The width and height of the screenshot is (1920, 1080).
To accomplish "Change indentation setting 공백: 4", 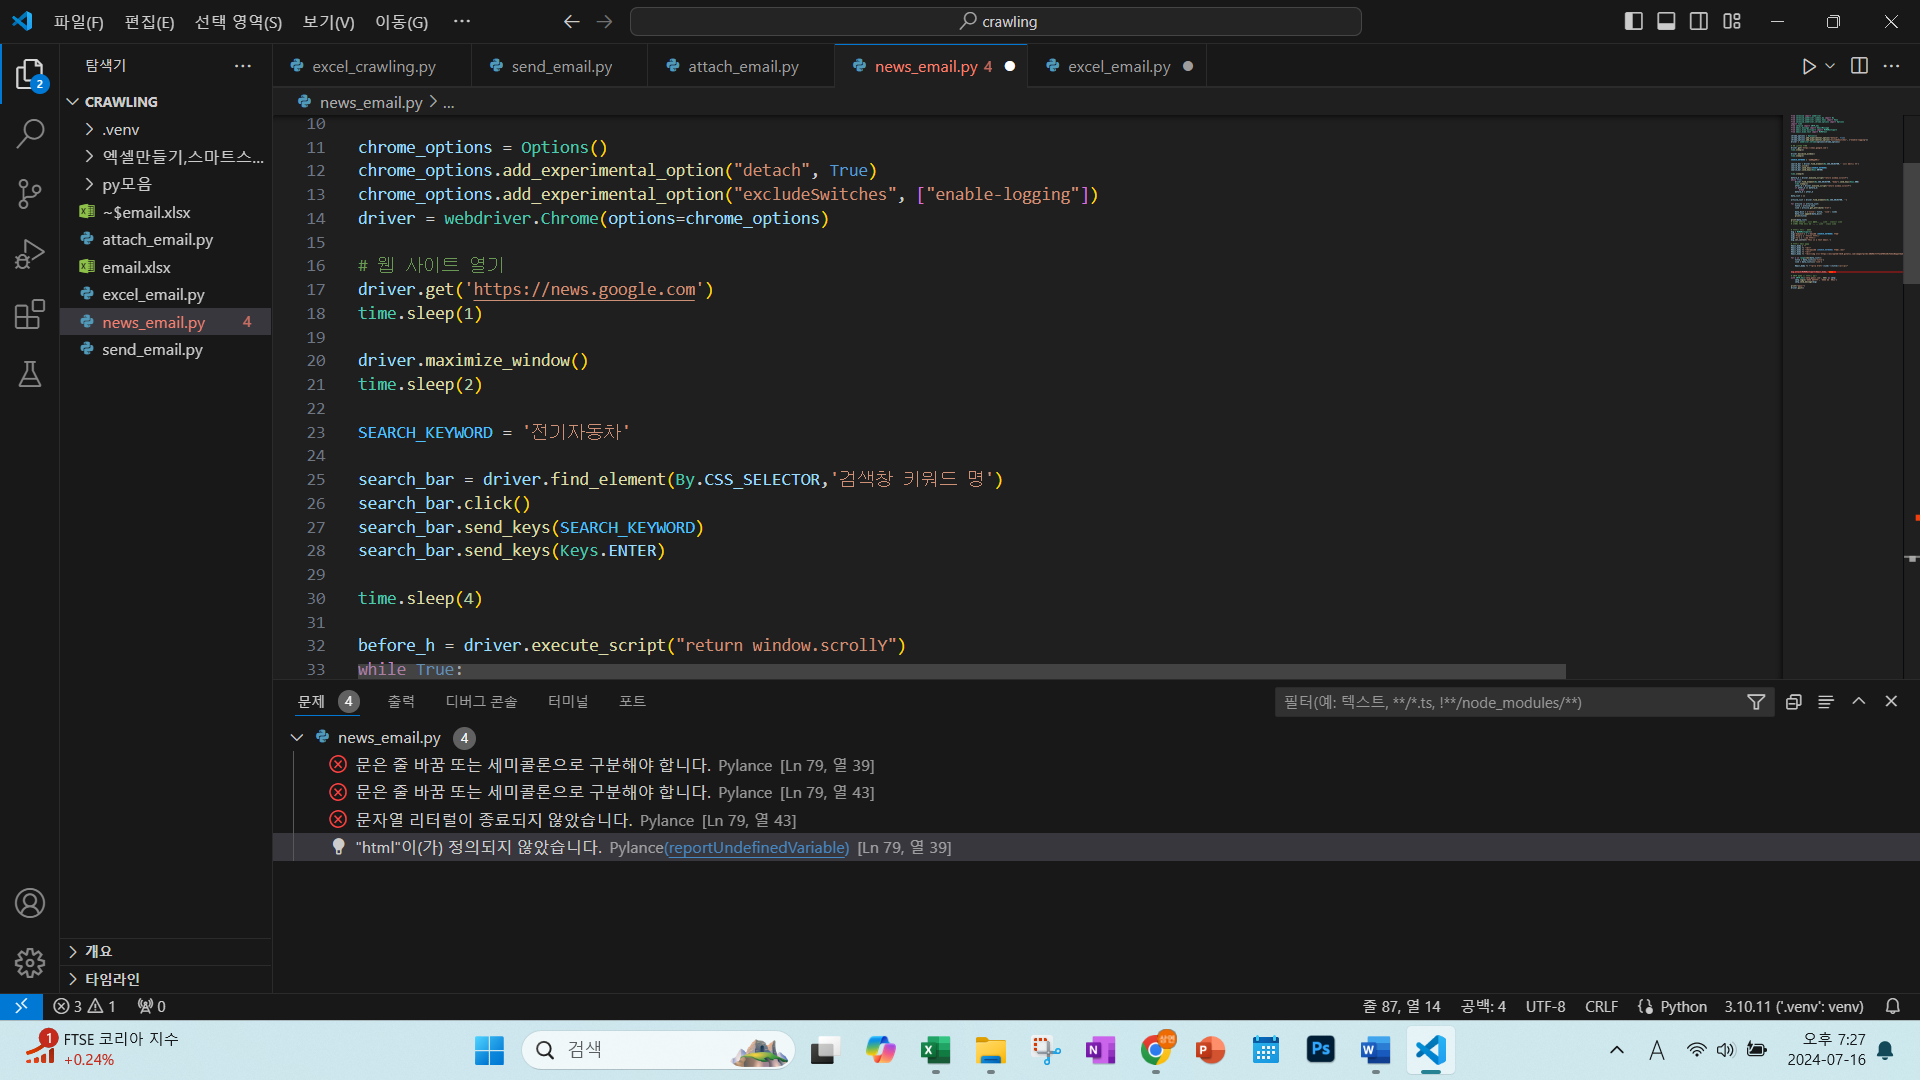I will [1483, 1006].
